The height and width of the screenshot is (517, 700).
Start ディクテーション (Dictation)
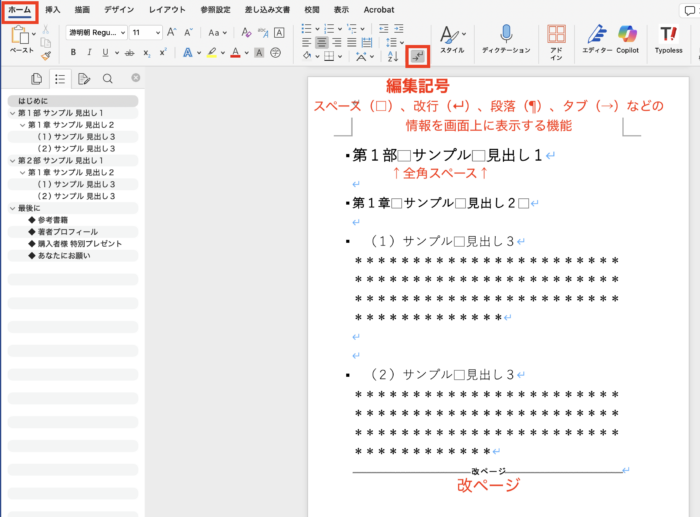[506, 39]
